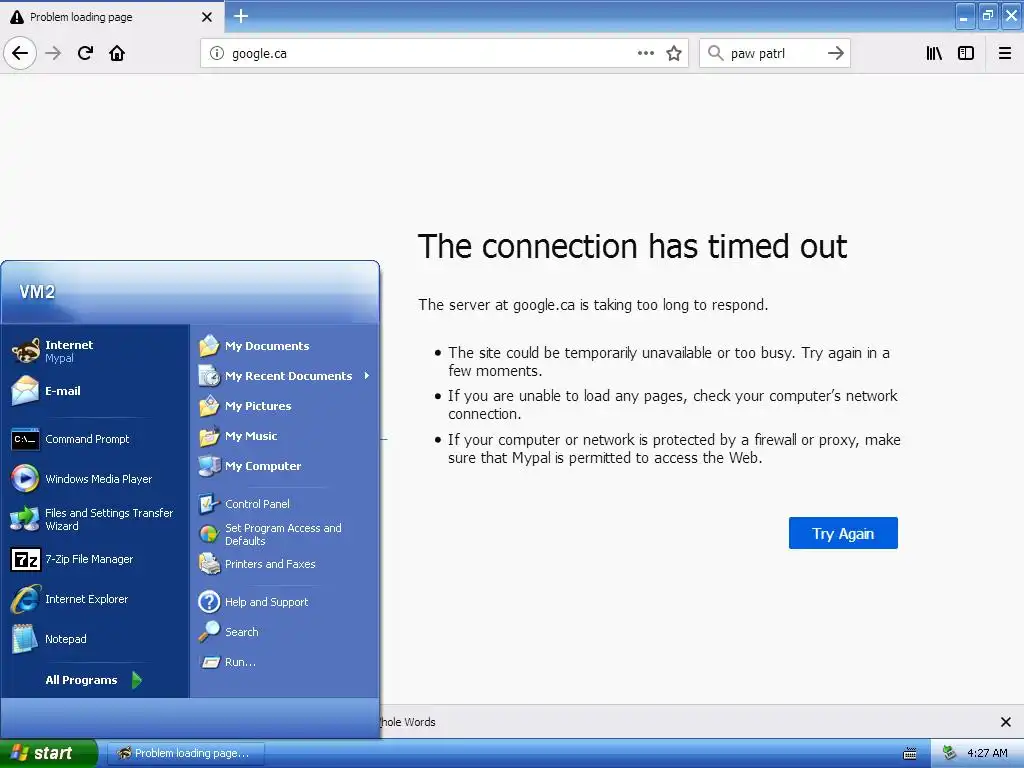This screenshot has height=768, width=1024.
Task: Open My Documents
Action: click(x=285, y=346)
